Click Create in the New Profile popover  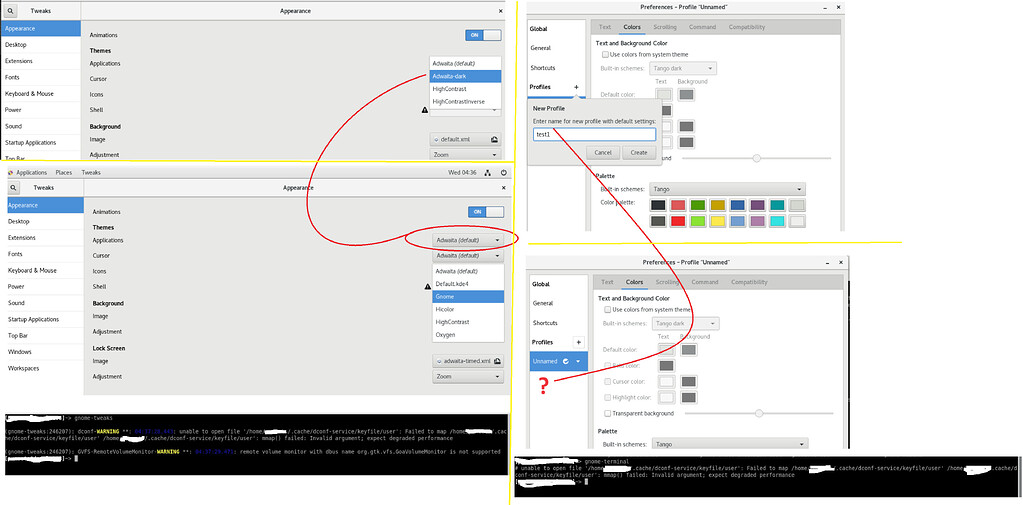(639, 153)
